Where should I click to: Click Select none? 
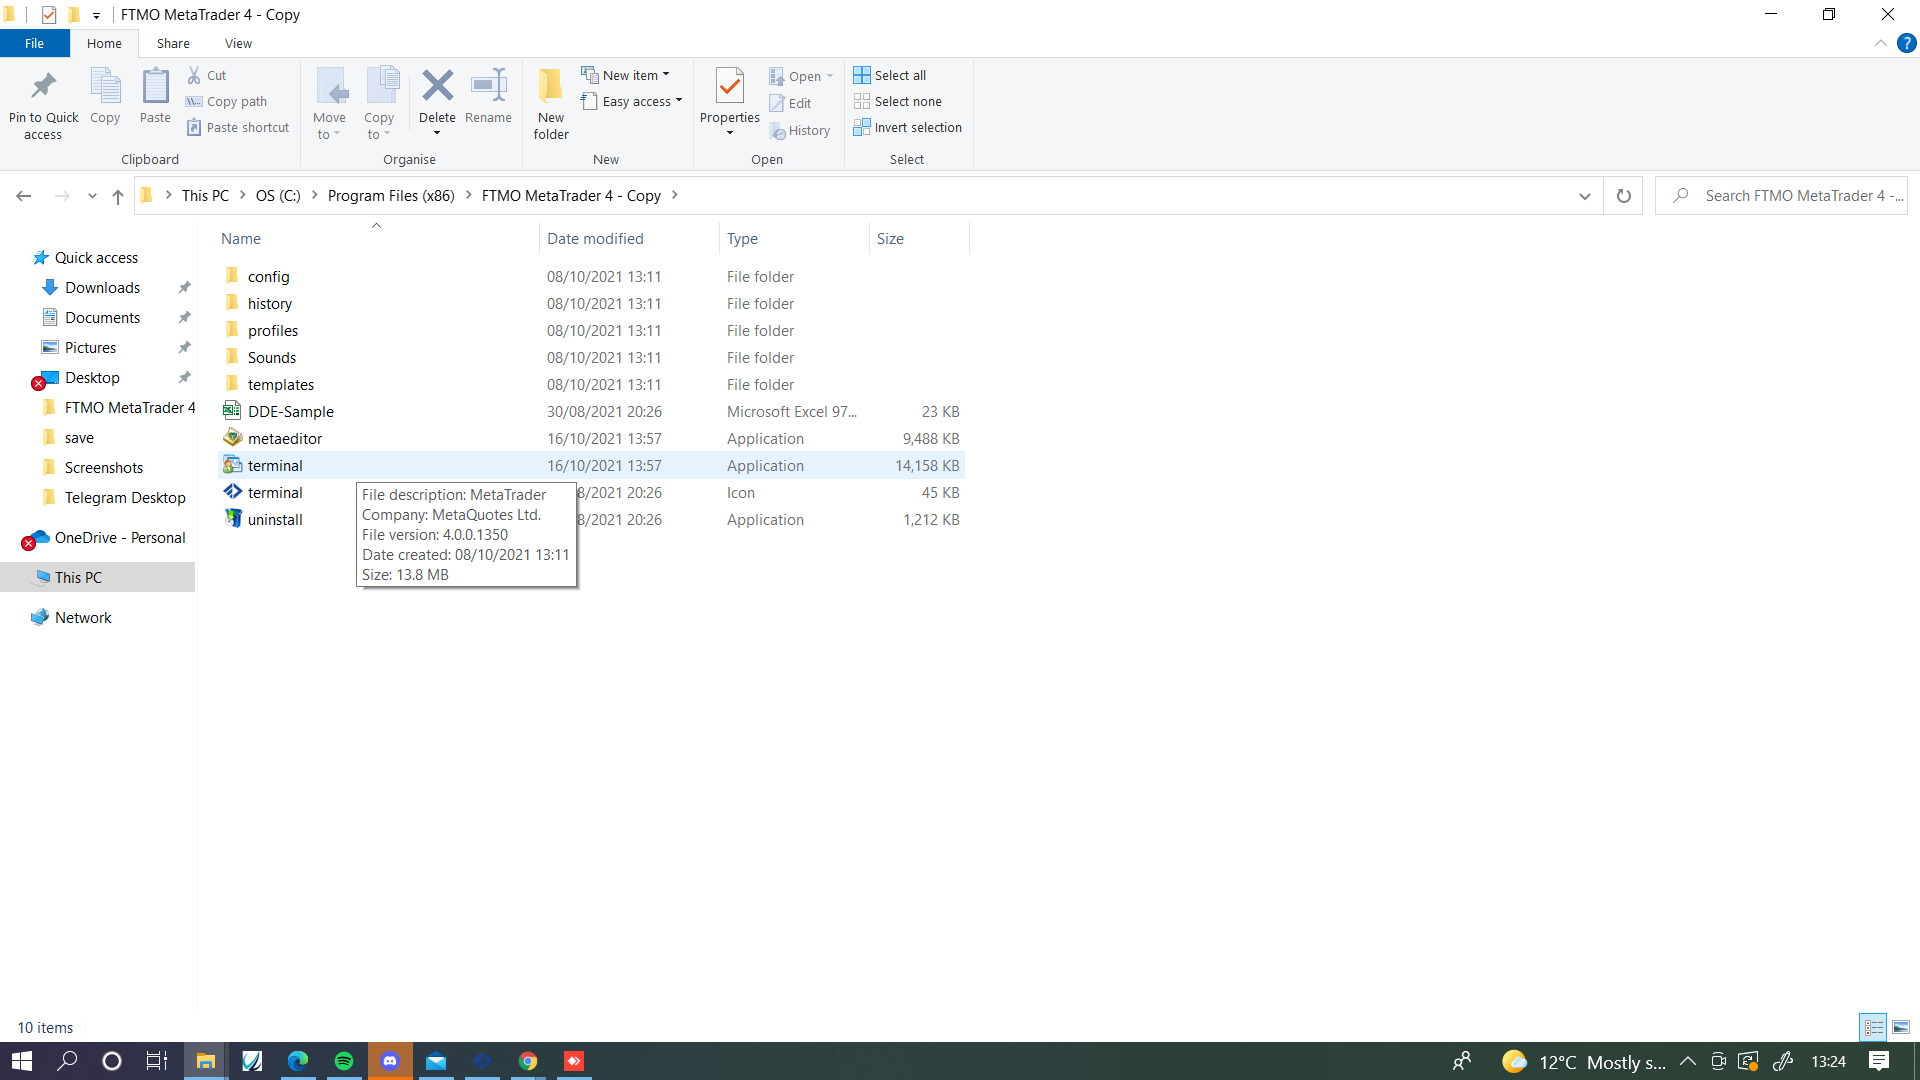898,101
